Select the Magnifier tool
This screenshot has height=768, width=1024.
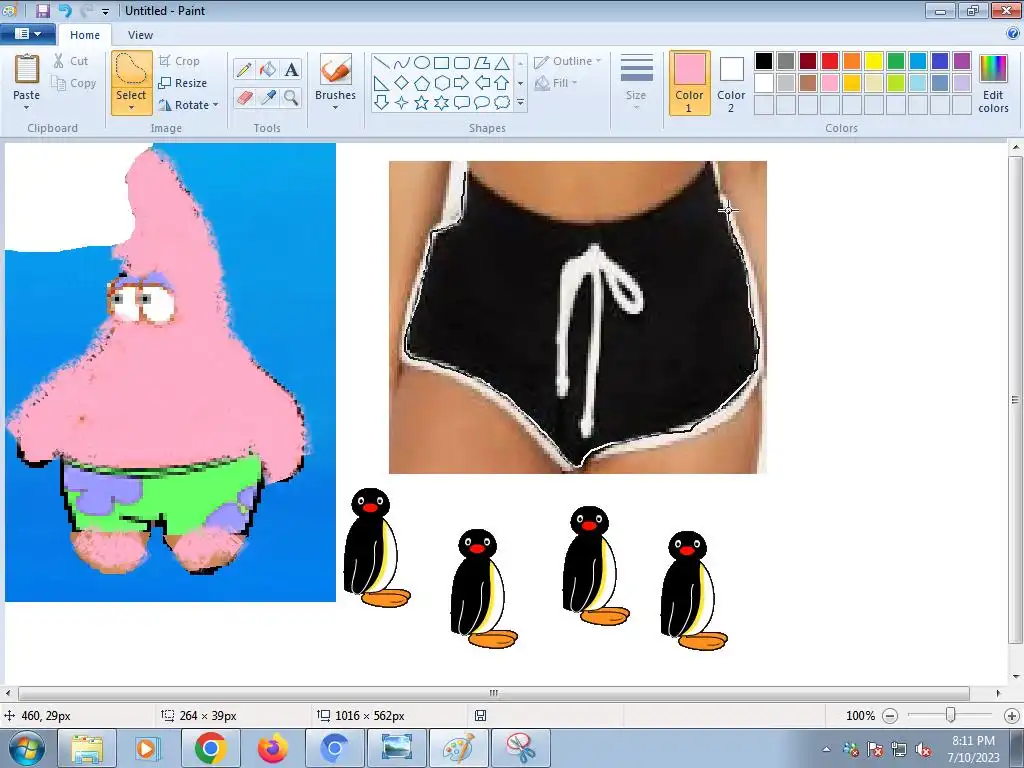(291, 98)
